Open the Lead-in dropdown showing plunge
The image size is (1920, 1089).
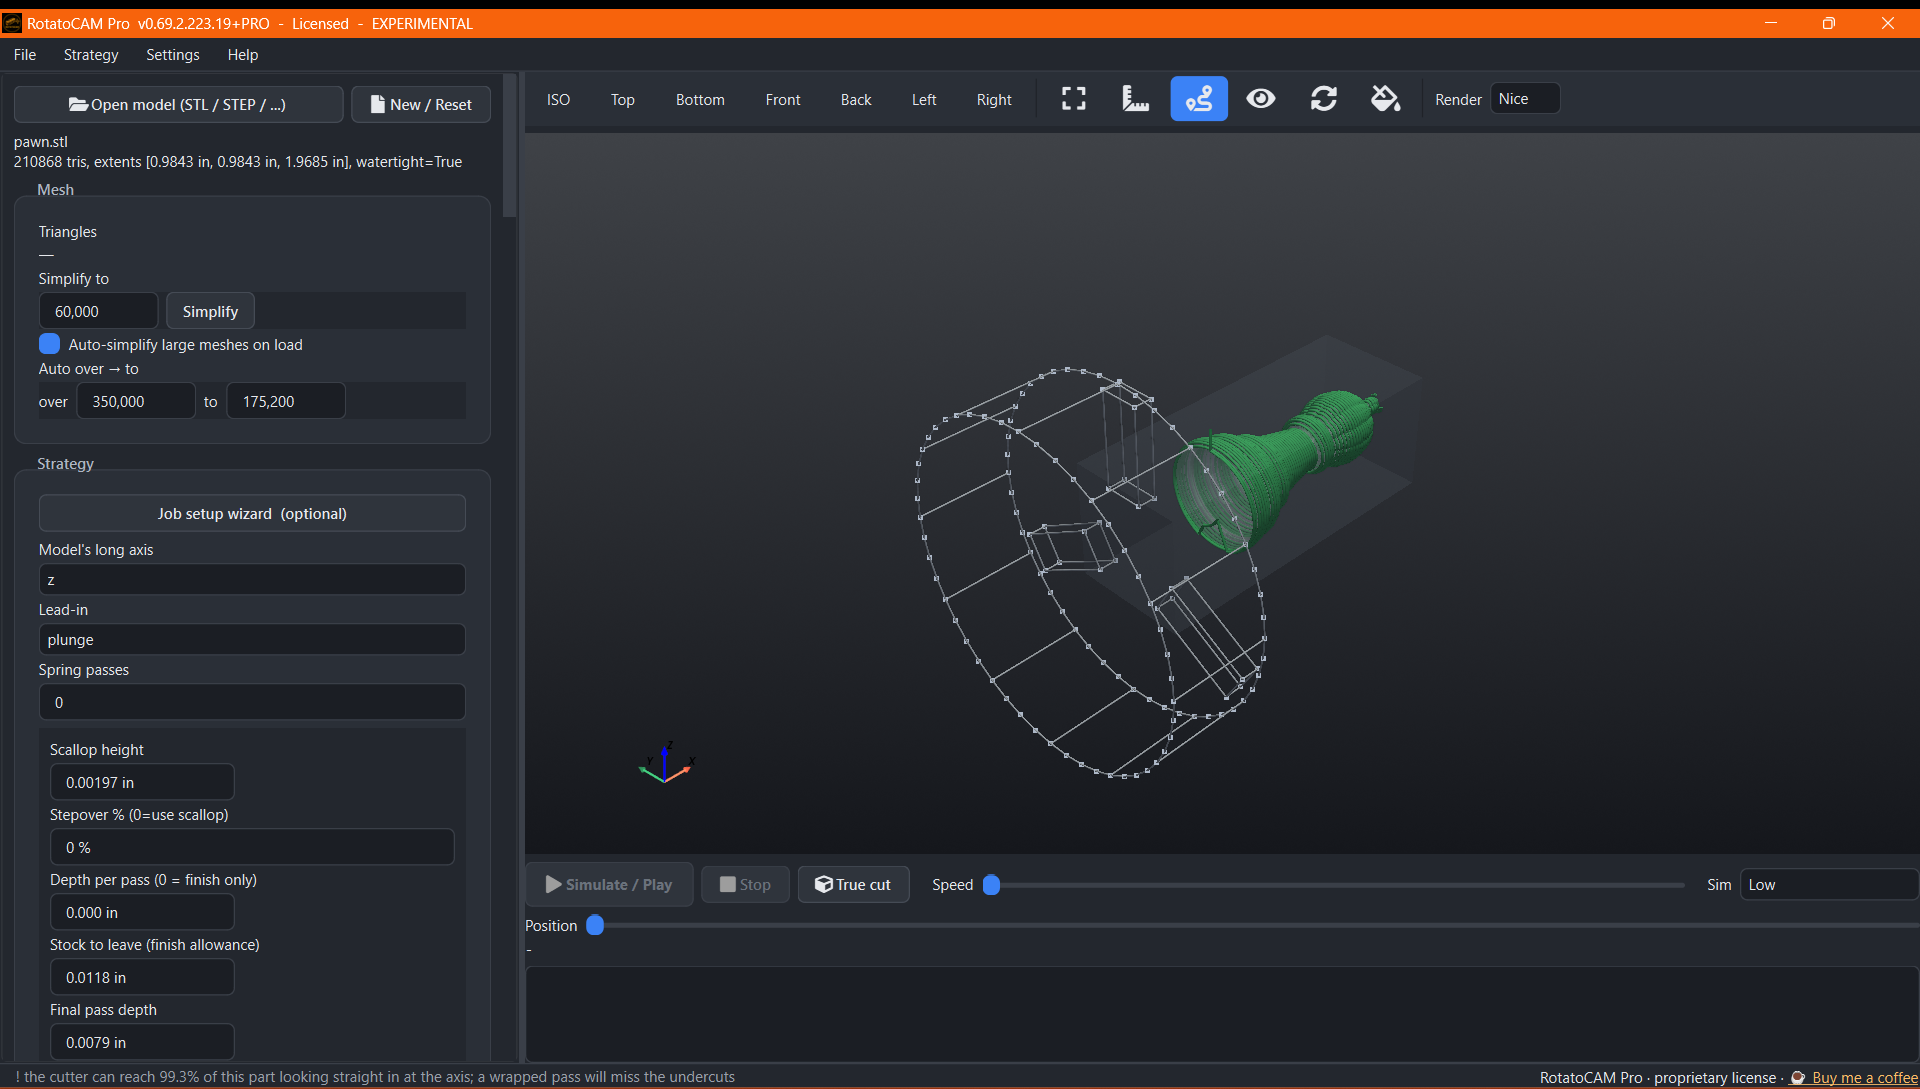point(252,640)
